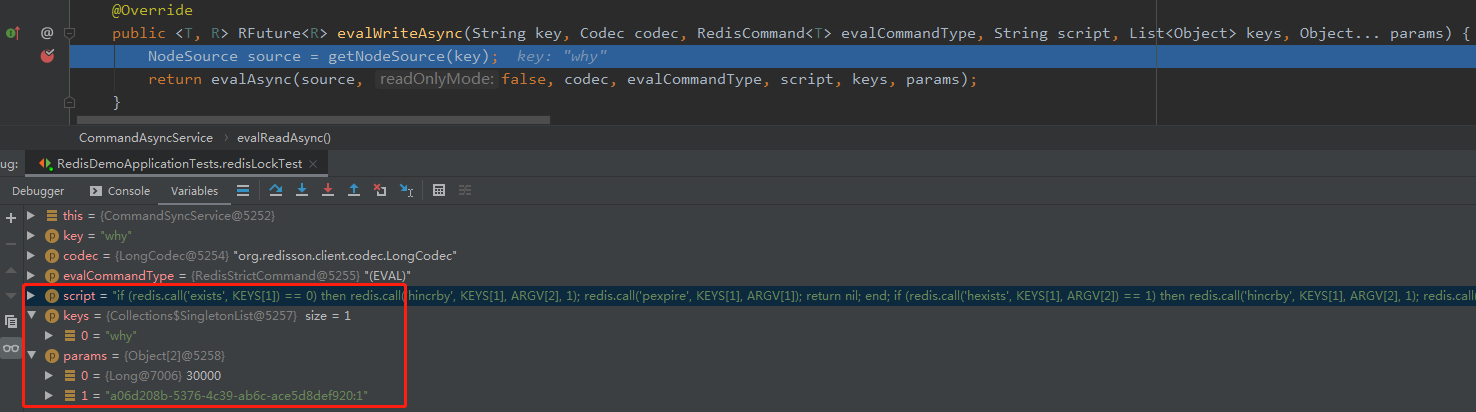Open the Evaluate Expression calculator icon

click(x=438, y=190)
